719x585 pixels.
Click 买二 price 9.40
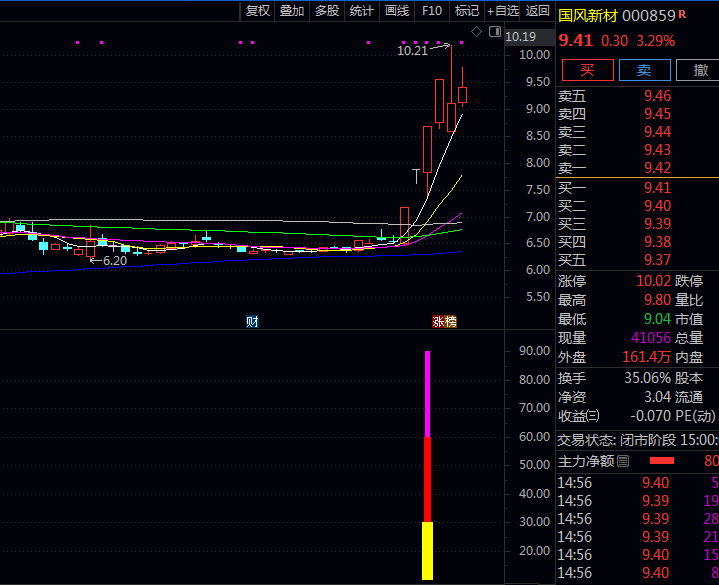(x=657, y=206)
